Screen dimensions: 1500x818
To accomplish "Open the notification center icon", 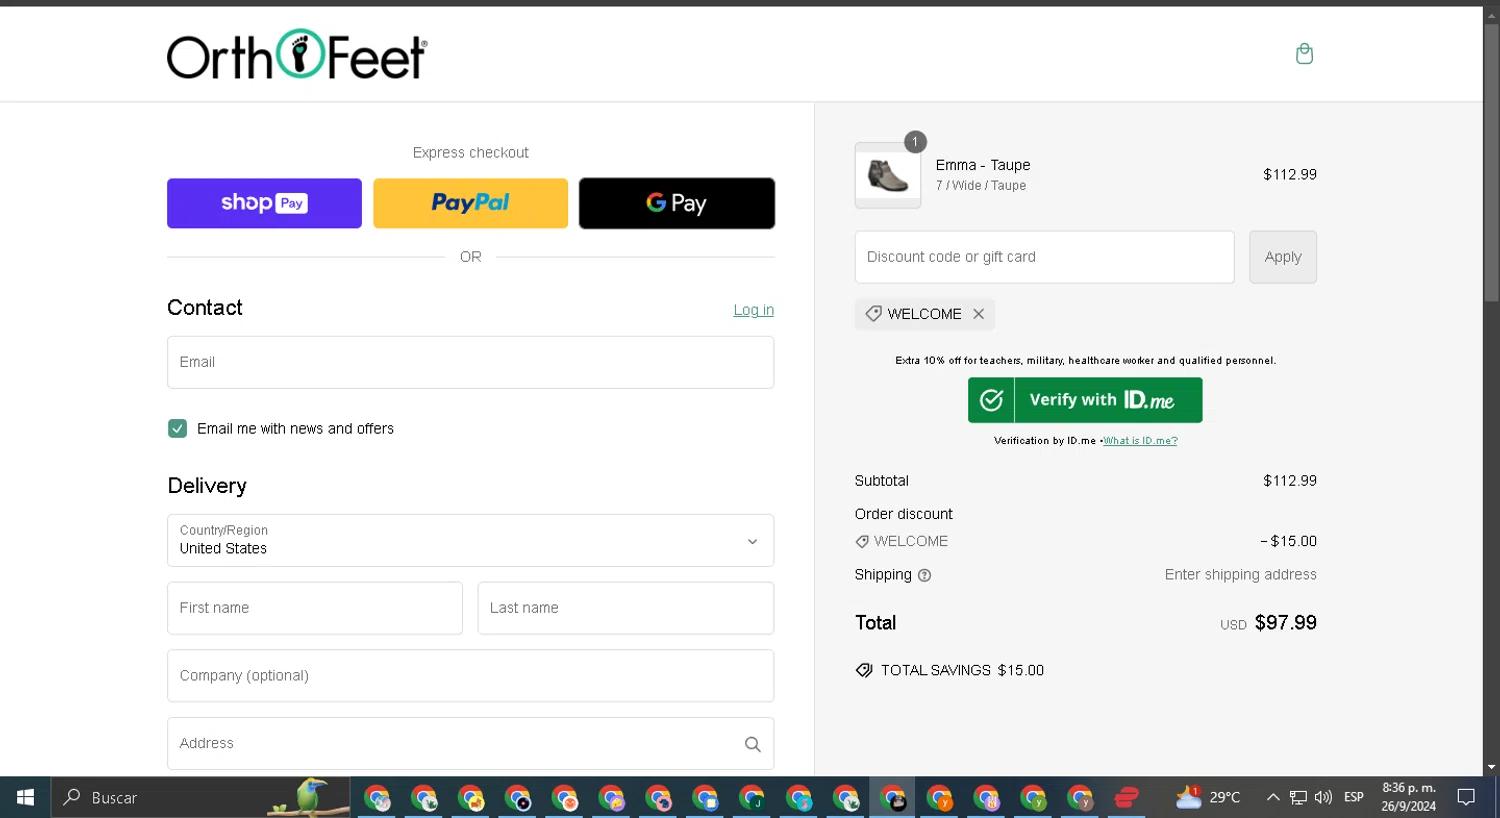I will tap(1466, 797).
